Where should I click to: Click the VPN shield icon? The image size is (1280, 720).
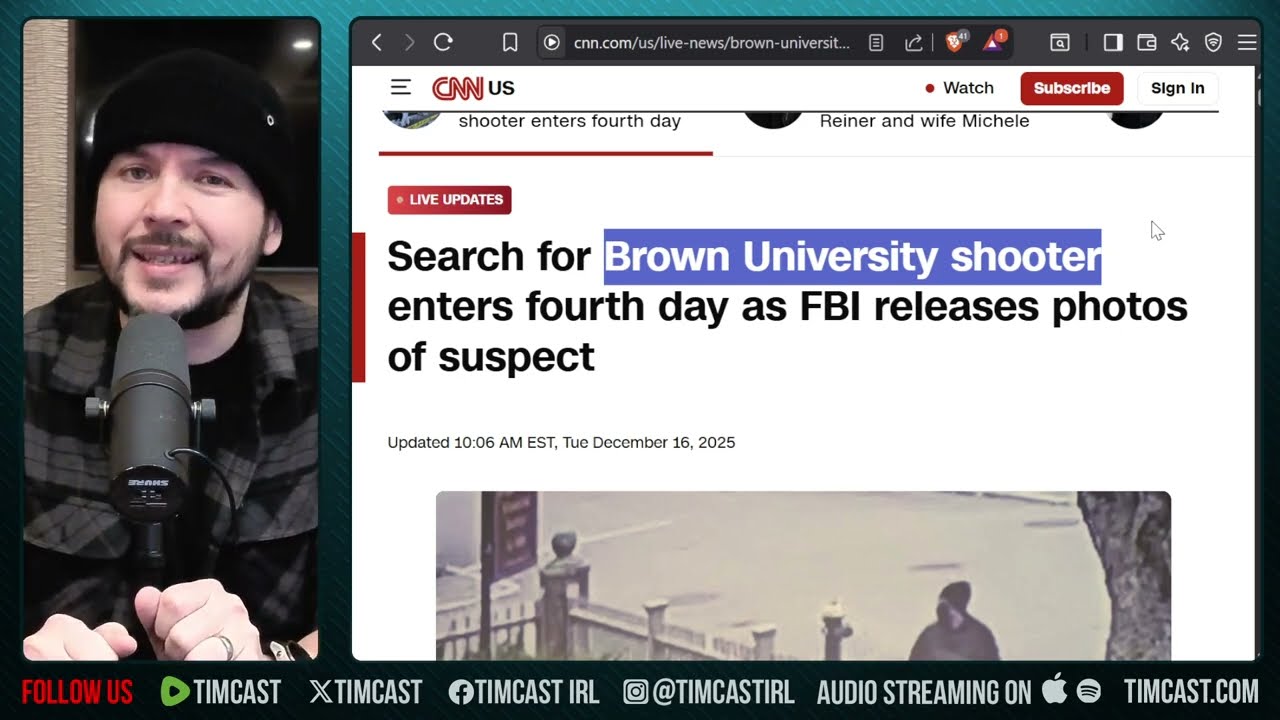(1213, 42)
